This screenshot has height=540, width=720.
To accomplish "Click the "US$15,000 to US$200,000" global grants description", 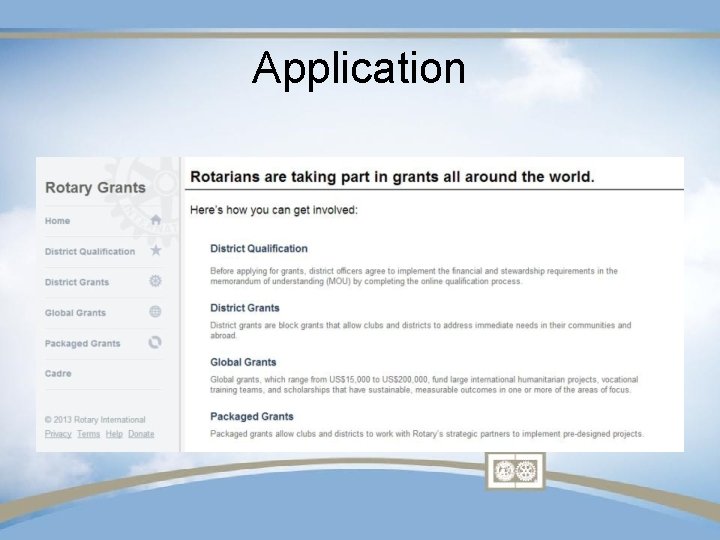I will 424,385.
